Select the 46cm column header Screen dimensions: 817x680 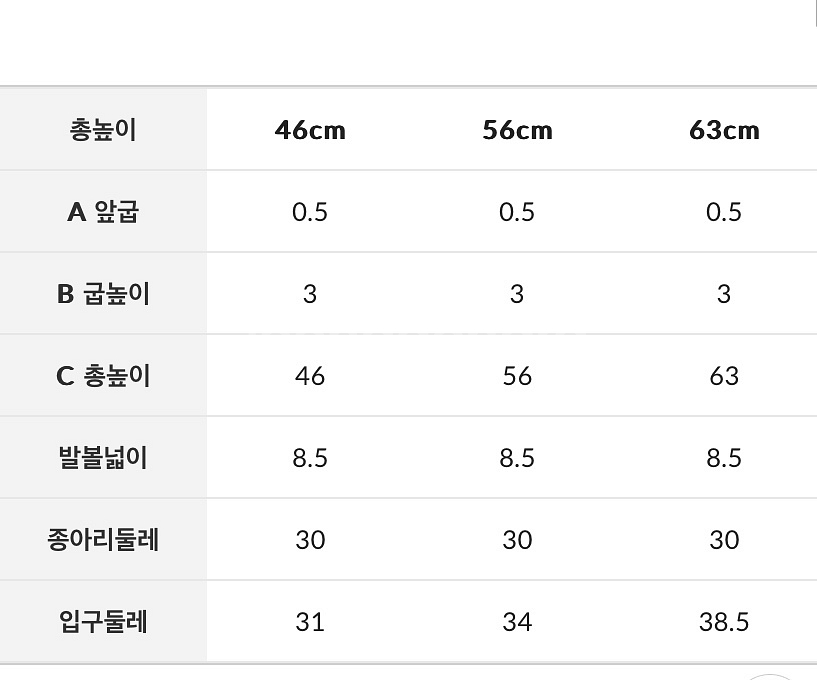[310, 130]
